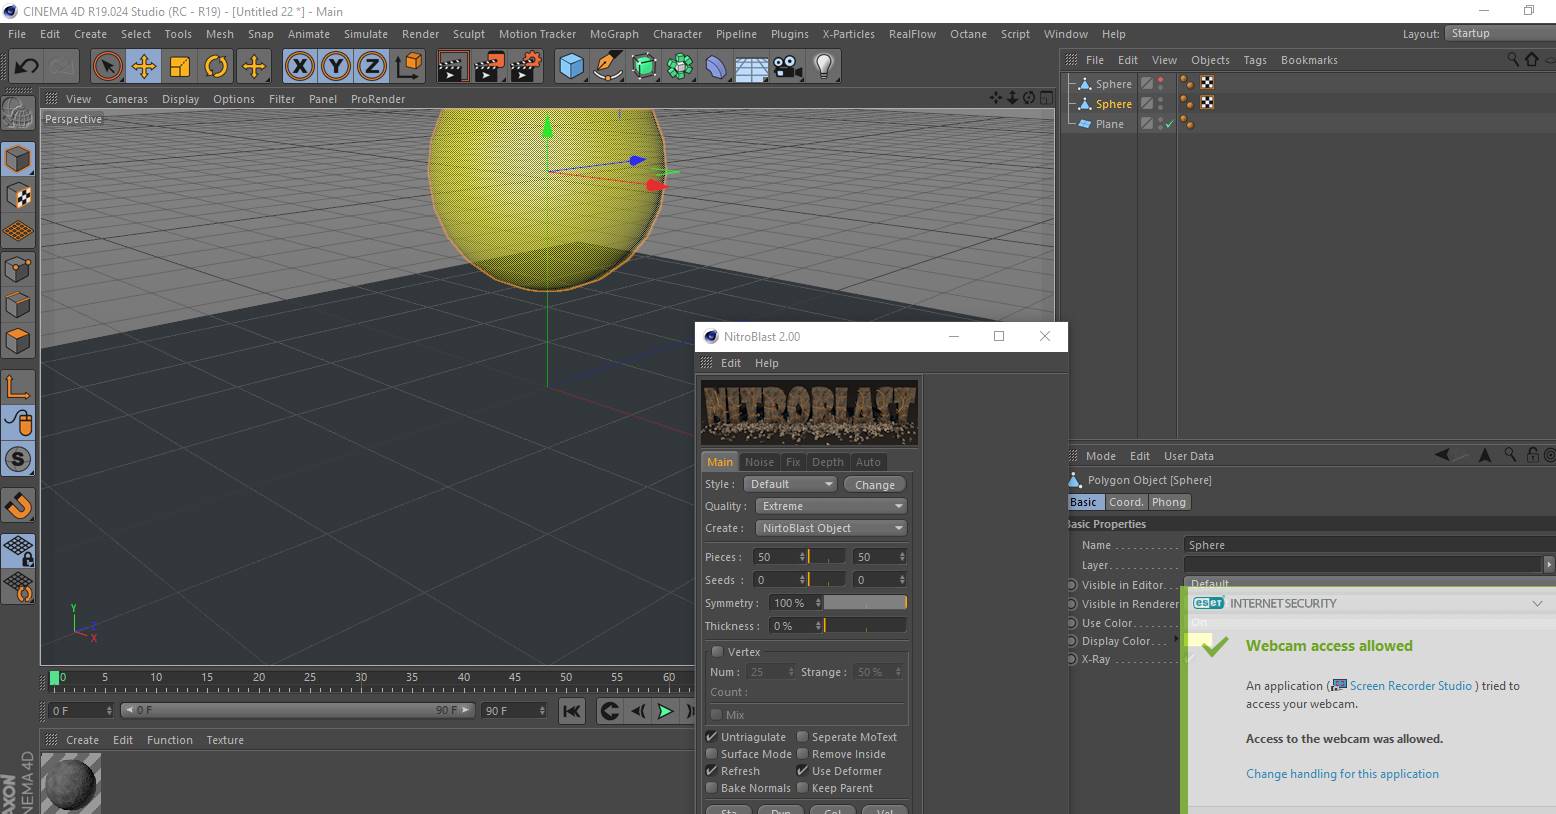Enable the Vertex checkbox

[x=717, y=652]
